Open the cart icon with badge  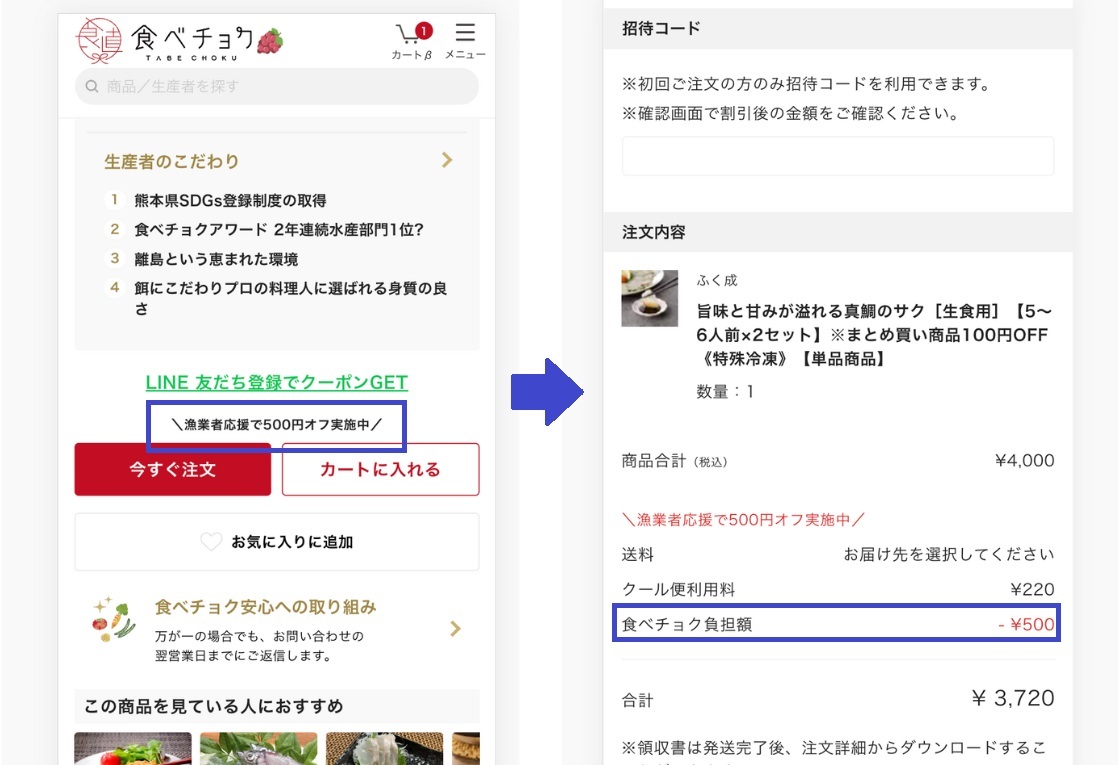click(x=413, y=40)
